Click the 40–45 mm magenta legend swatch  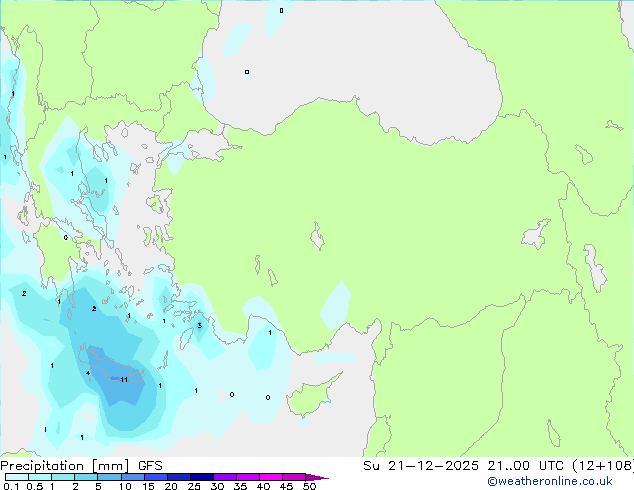[271, 477]
